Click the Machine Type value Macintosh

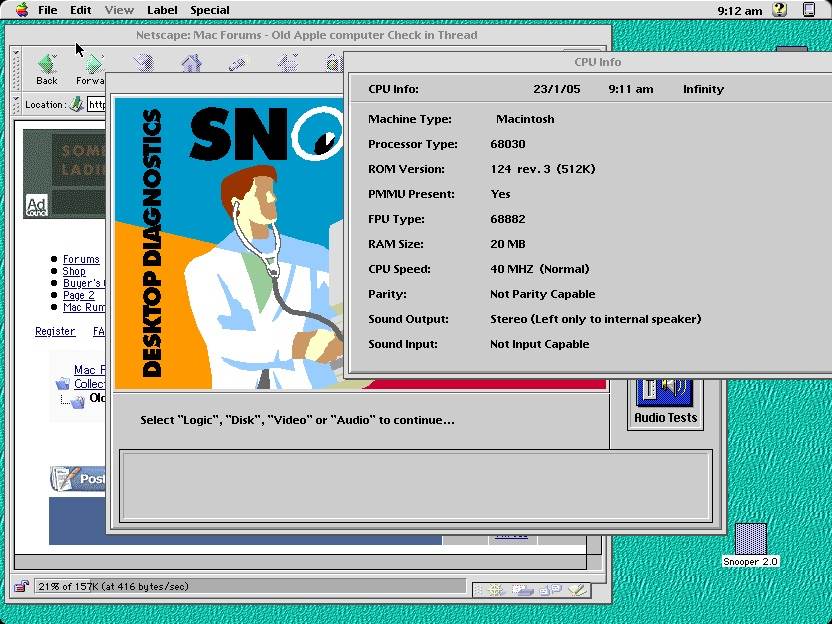point(525,119)
